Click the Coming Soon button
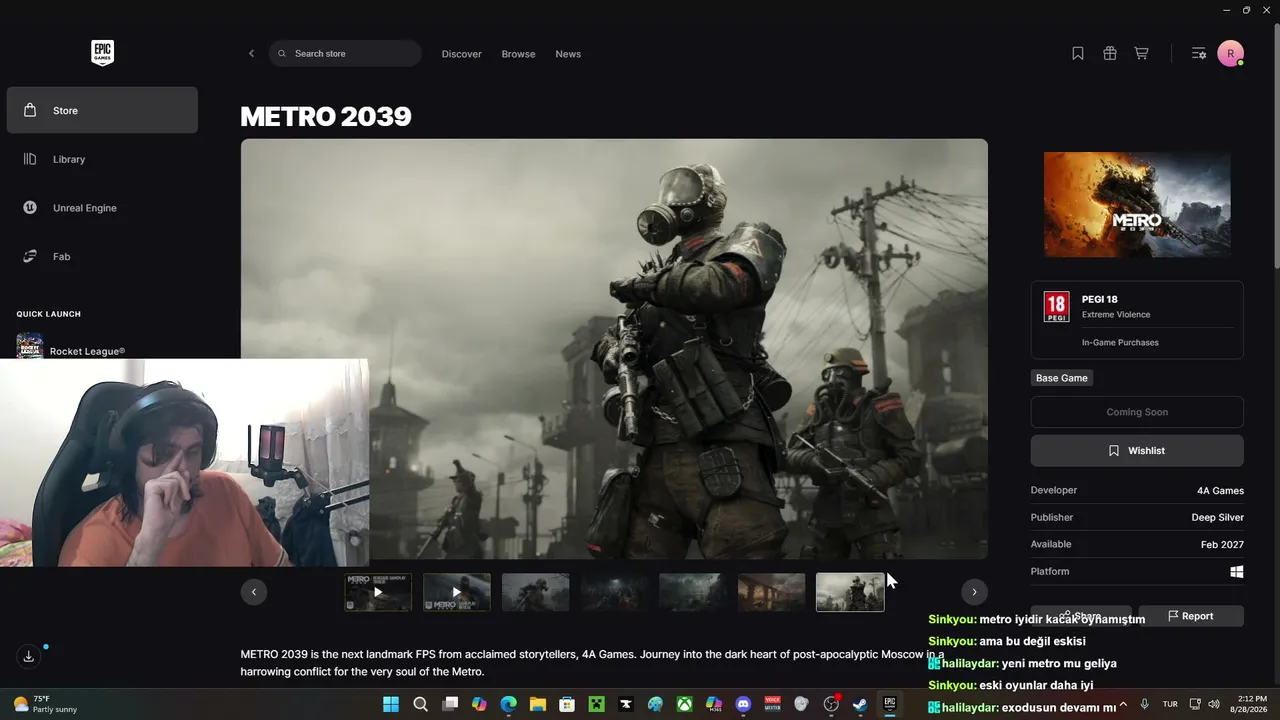 click(x=1137, y=412)
